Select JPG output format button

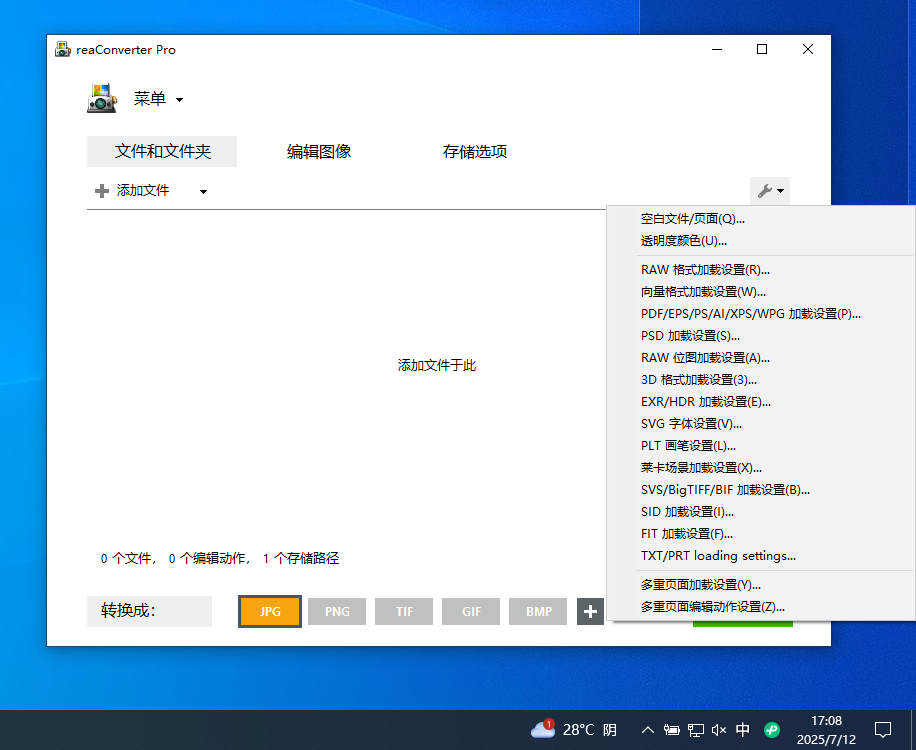(270, 612)
